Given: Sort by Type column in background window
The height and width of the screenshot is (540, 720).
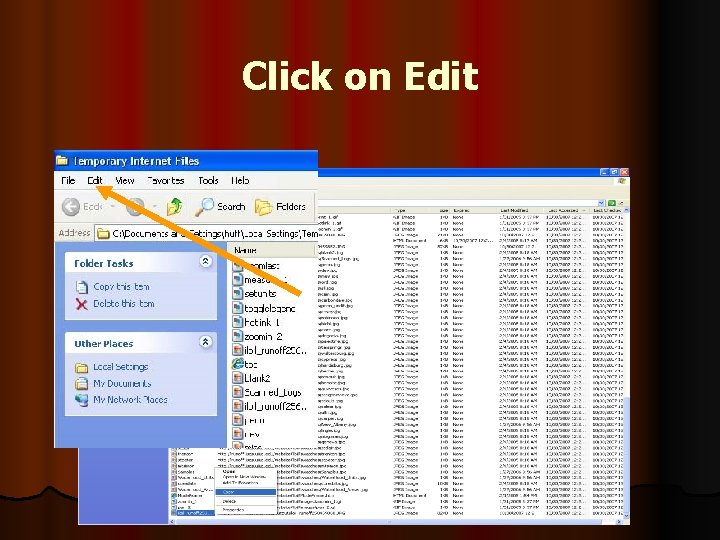Looking at the screenshot, I should (x=400, y=210).
